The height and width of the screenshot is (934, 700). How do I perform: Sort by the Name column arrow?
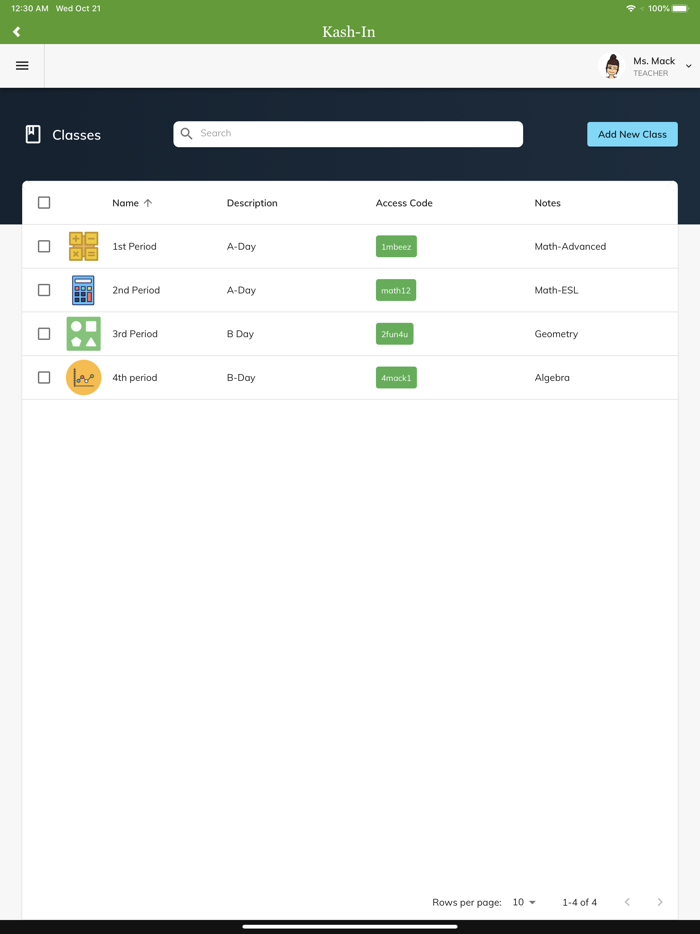point(148,203)
